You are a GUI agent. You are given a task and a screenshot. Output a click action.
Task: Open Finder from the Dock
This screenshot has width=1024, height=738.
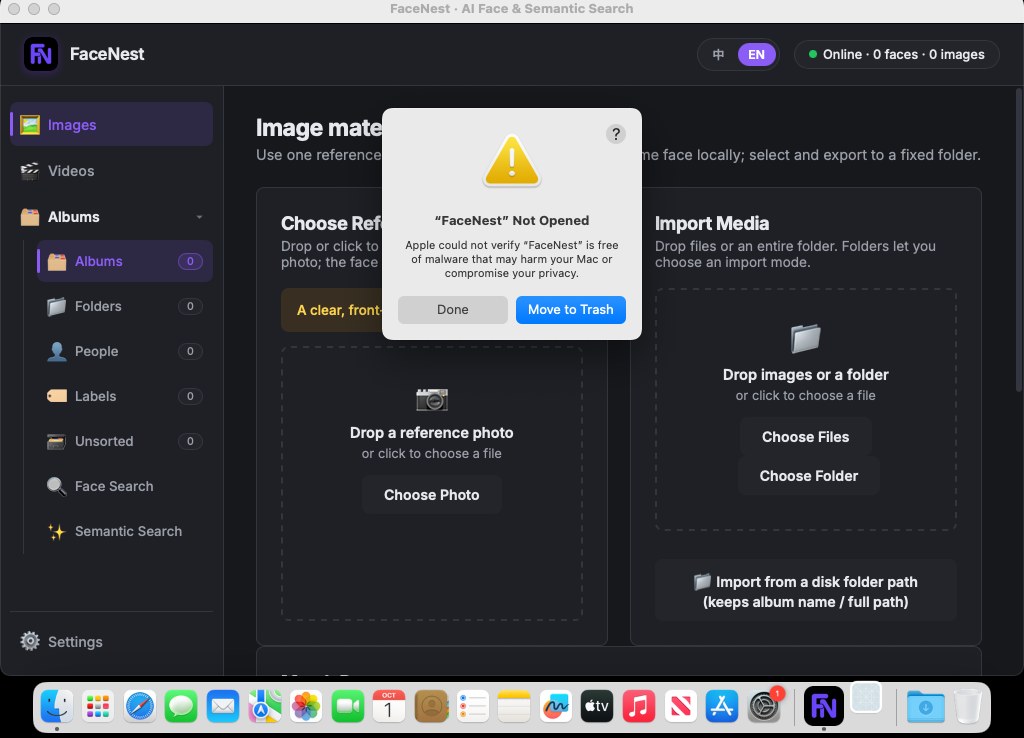(57, 706)
